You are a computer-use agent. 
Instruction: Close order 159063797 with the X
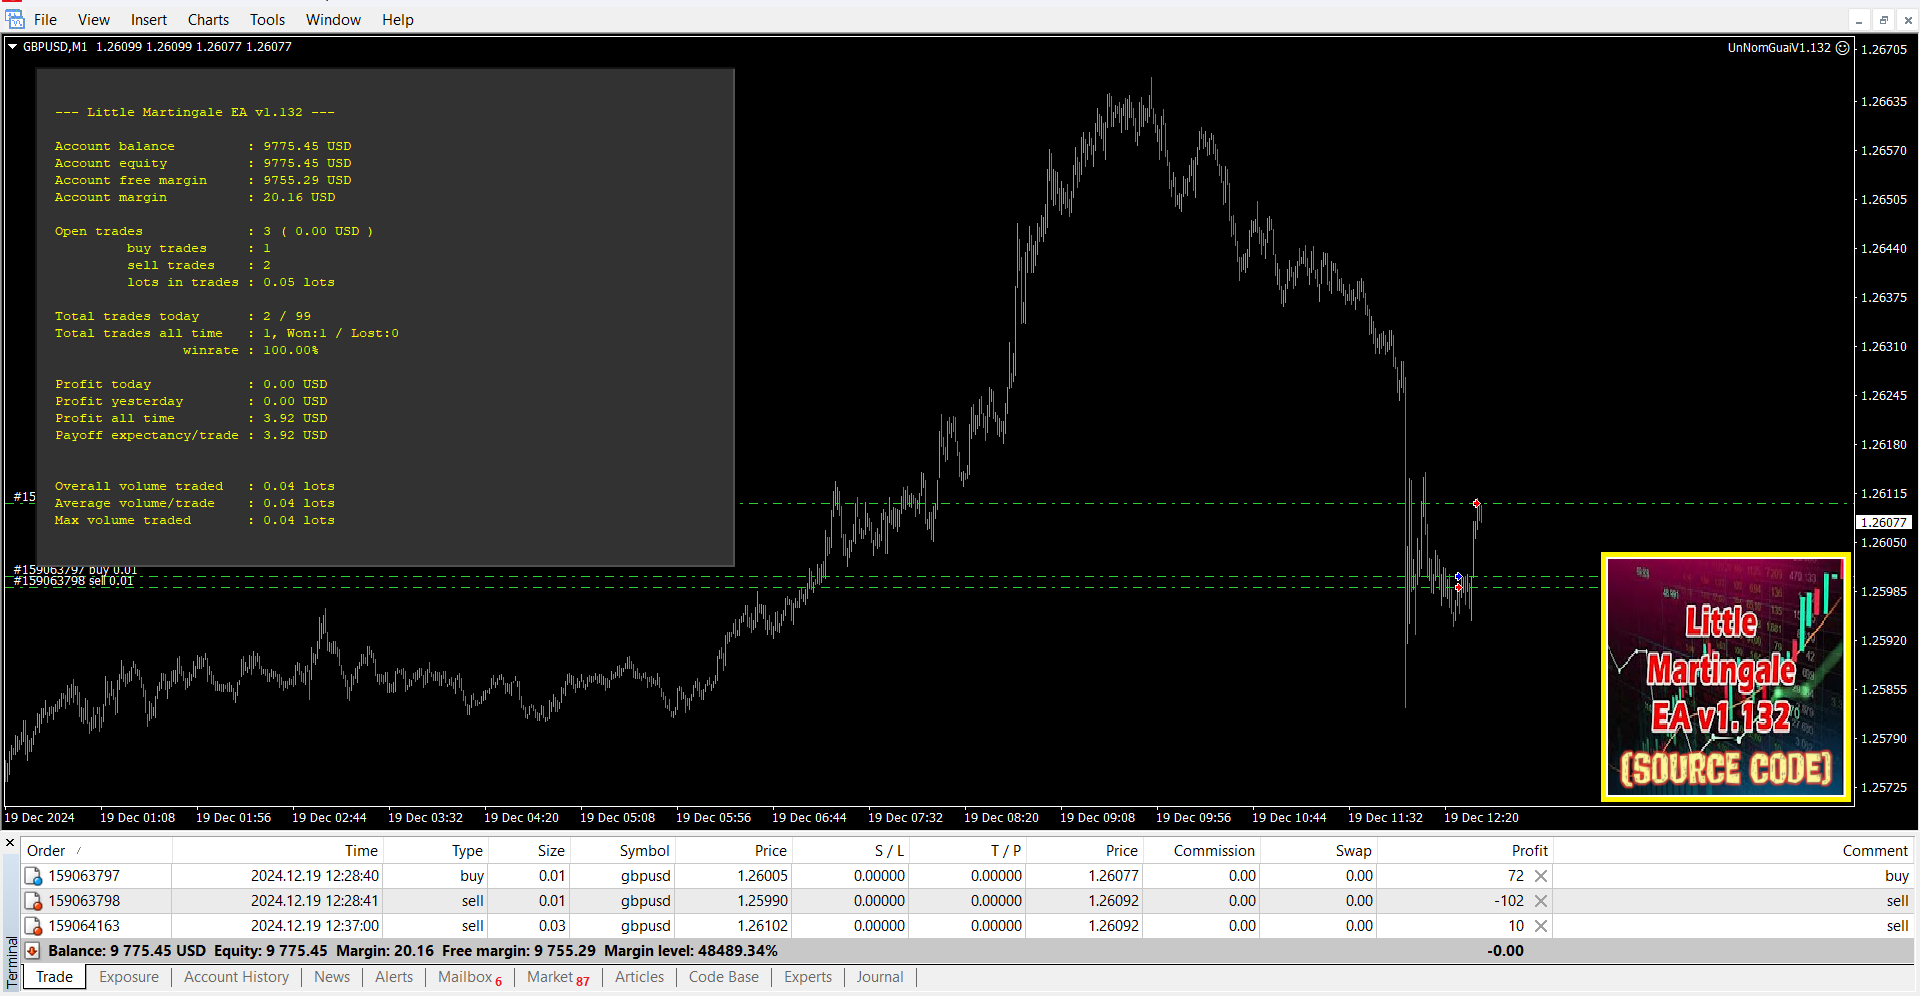coord(1541,876)
